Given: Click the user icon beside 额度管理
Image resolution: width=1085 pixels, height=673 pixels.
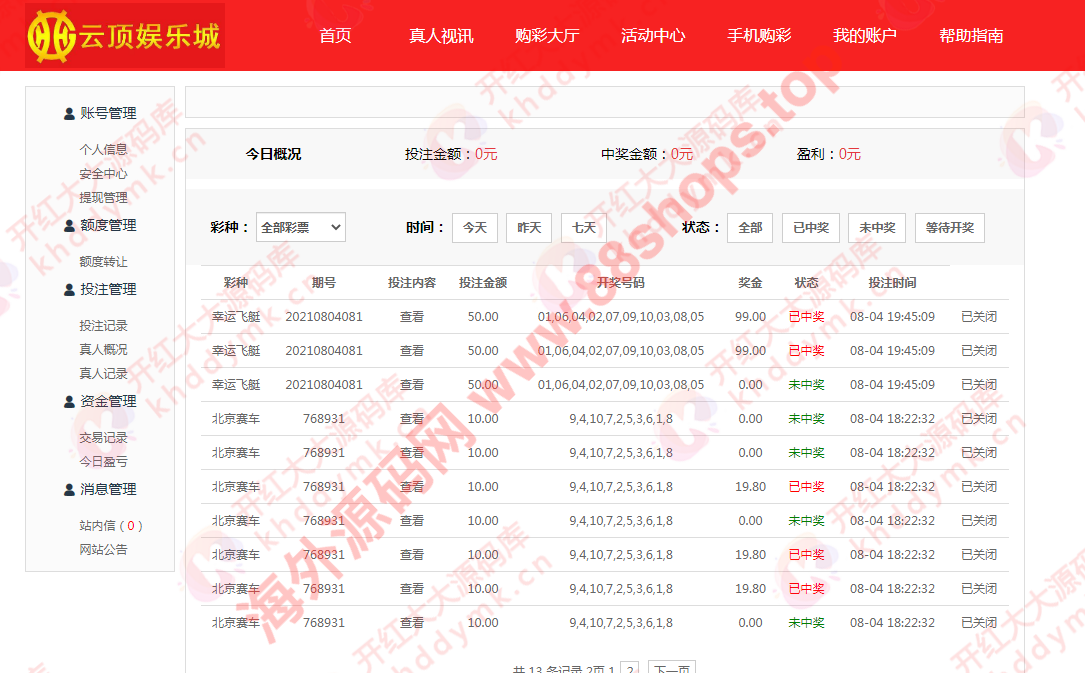Looking at the screenshot, I should pos(69,226).
